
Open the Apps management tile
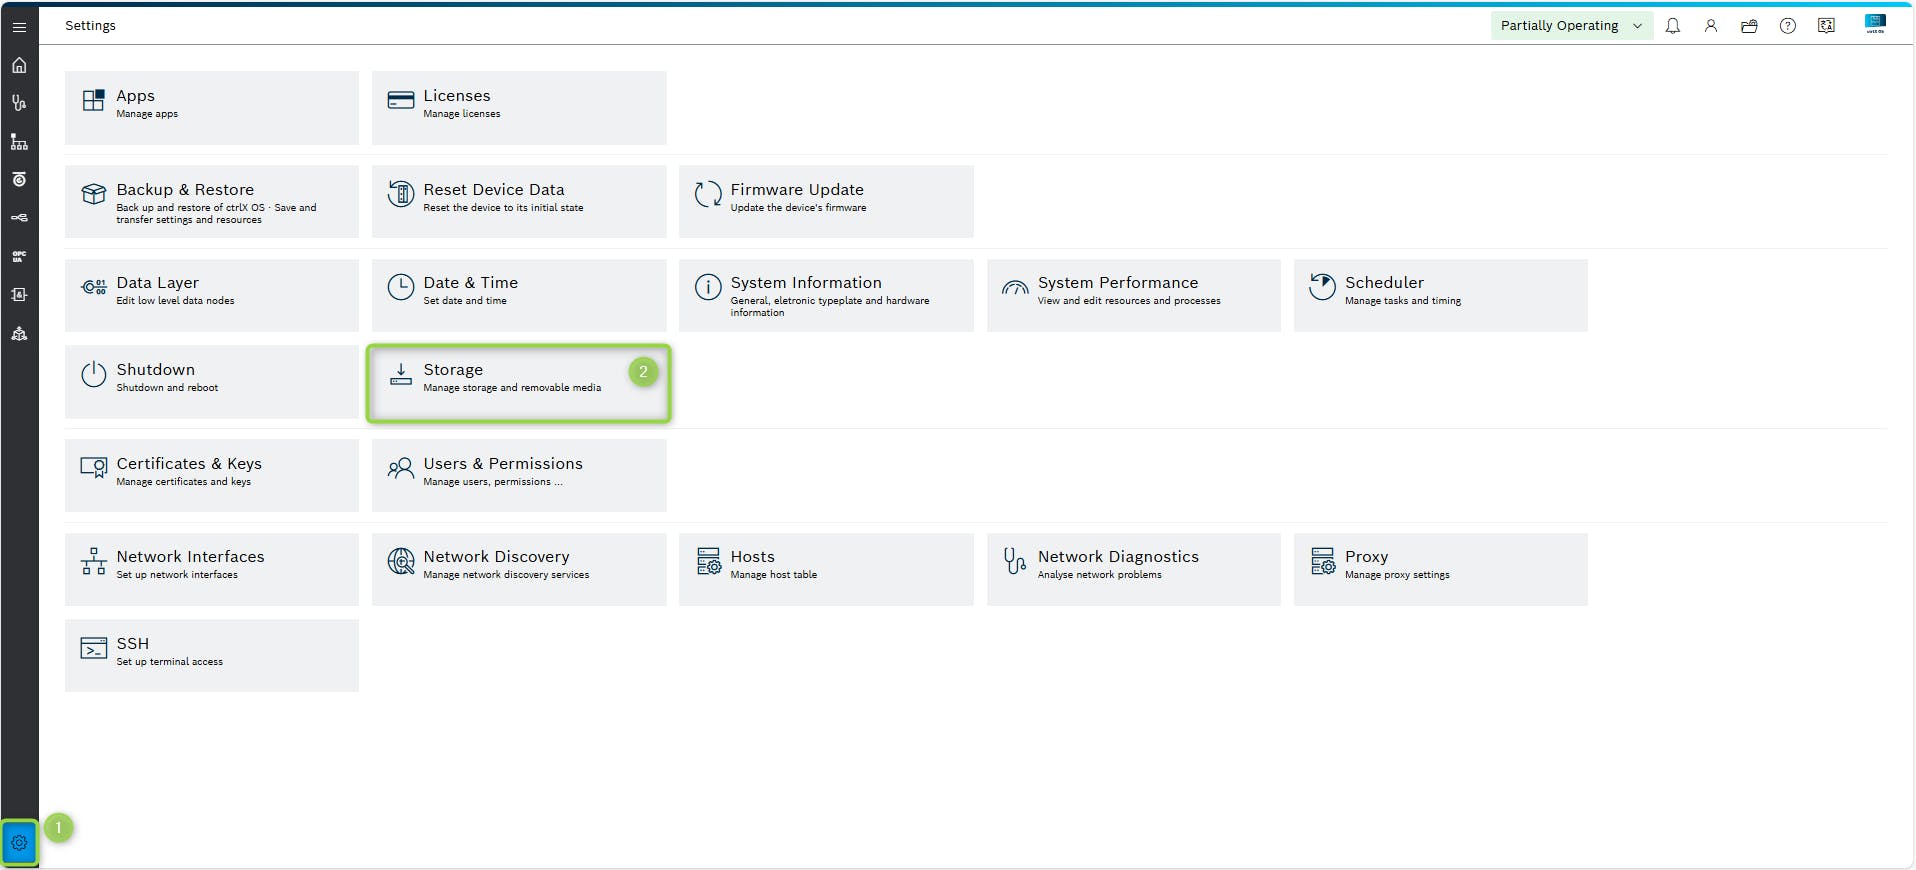click(212, 107)
